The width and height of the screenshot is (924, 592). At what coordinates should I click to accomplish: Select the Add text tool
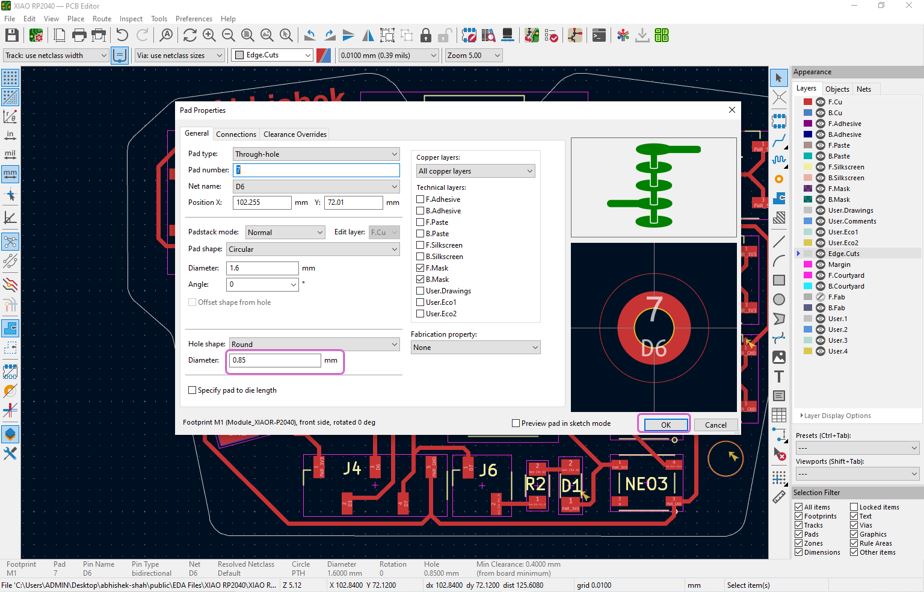(779, 377)
